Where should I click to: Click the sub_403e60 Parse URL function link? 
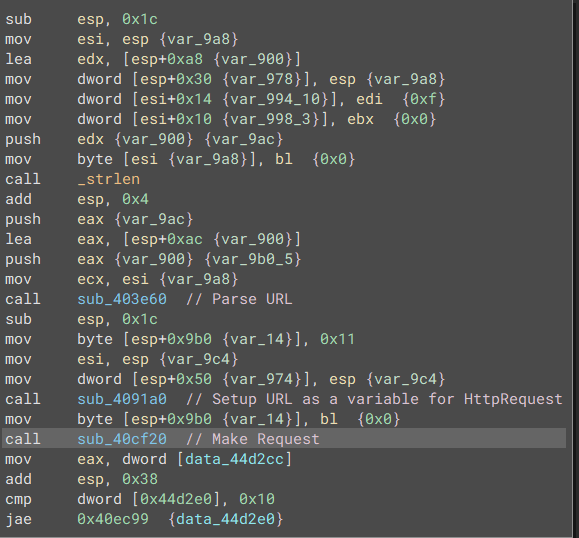tap(122, 299)
